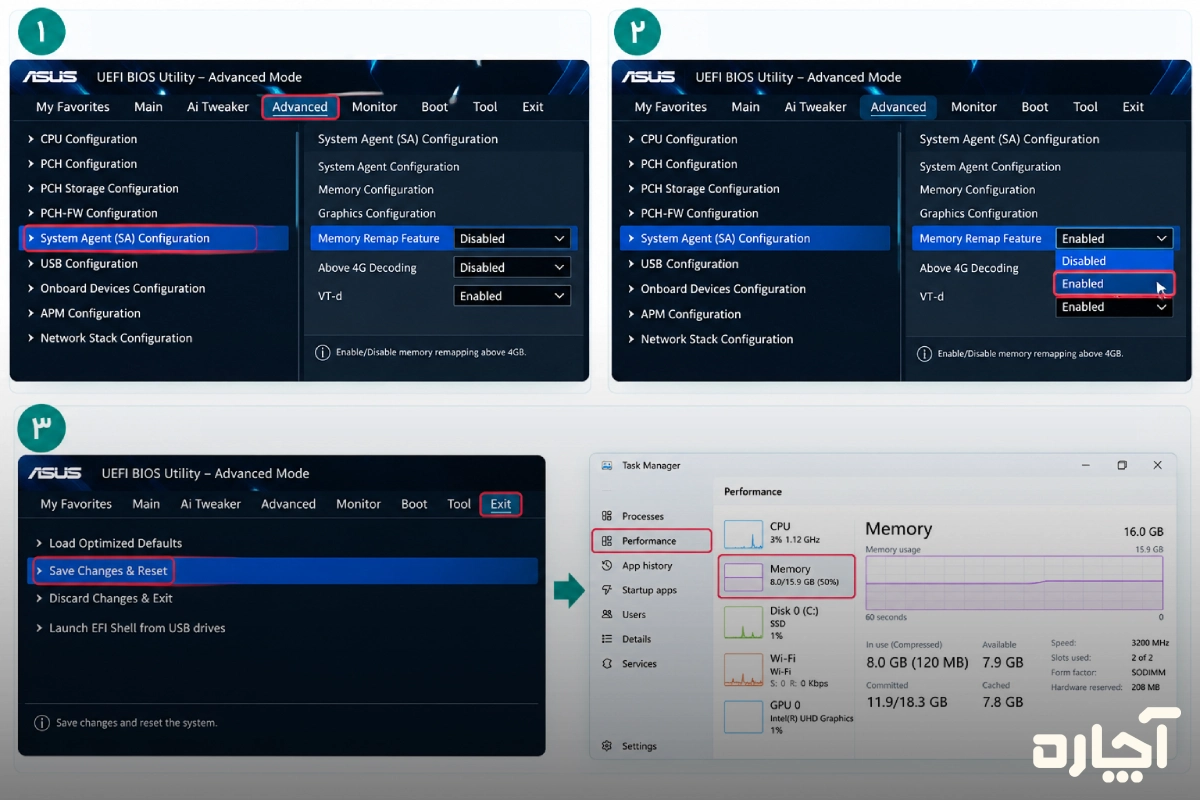
Task: Select the Services gear icon
Action: (607, 664)
